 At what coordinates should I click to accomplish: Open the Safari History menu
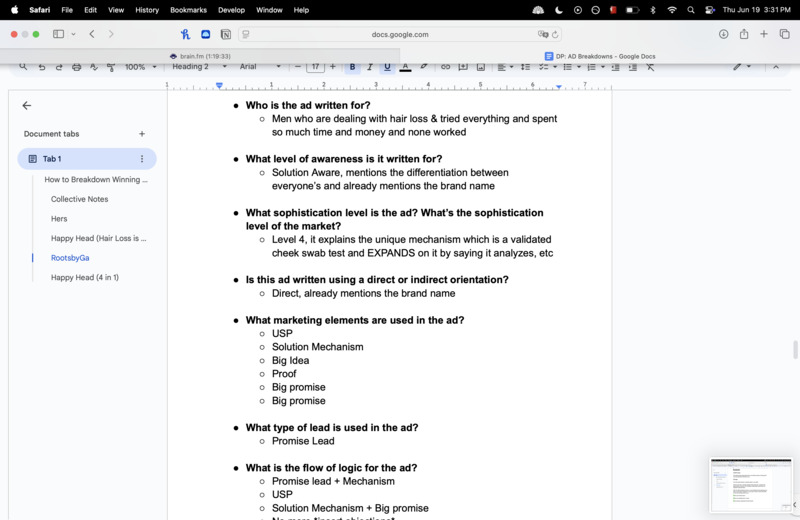147,10
